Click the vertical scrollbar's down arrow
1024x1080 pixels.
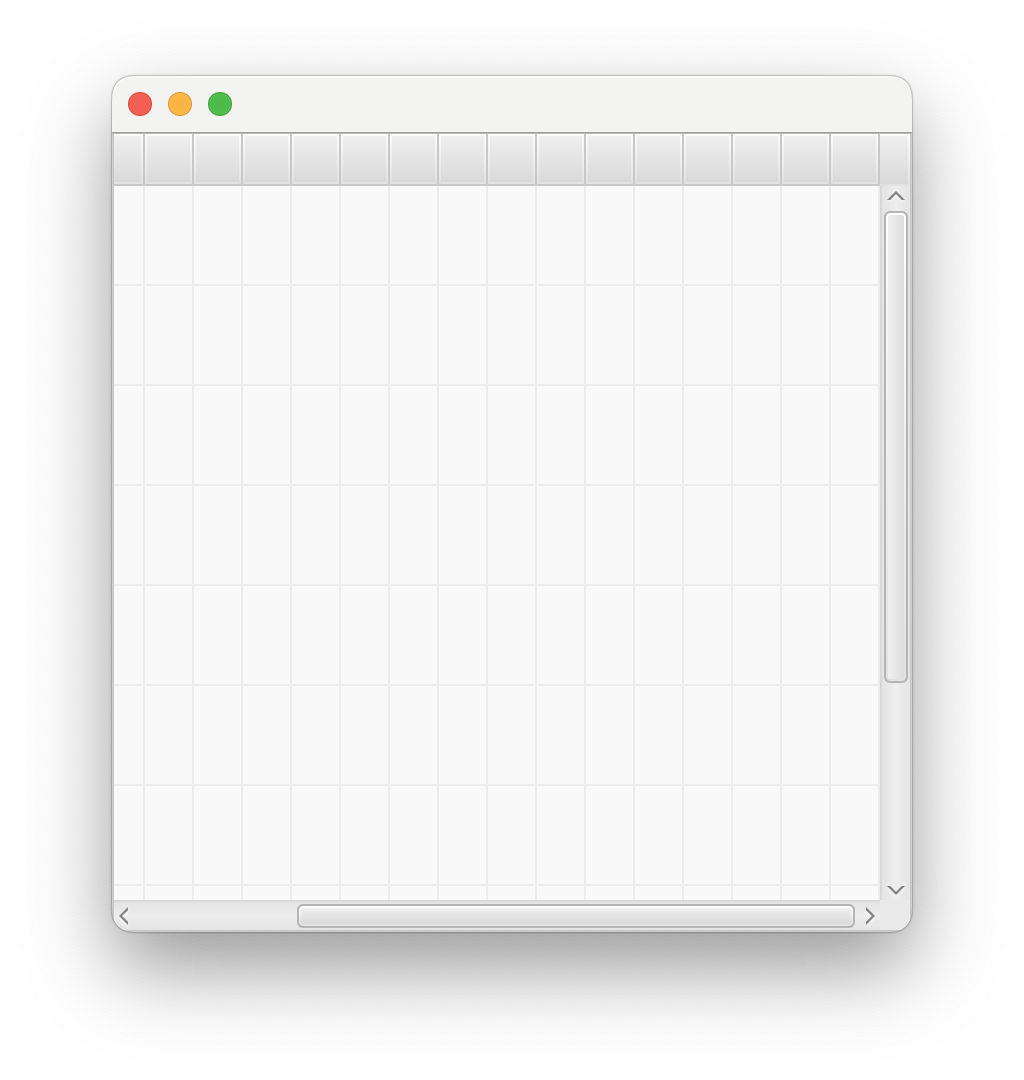[895, 890]
